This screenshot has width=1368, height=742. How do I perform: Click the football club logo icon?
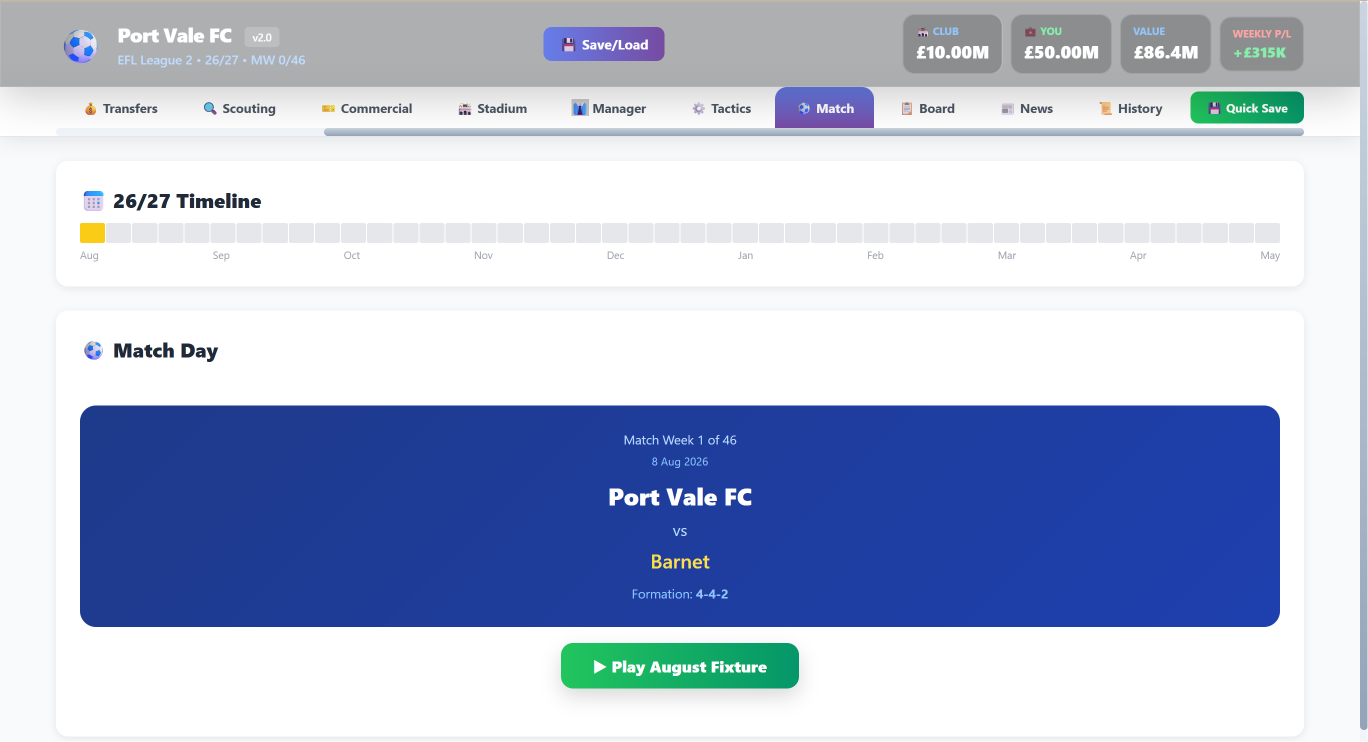pyautogui.click(x=80, y=46)
